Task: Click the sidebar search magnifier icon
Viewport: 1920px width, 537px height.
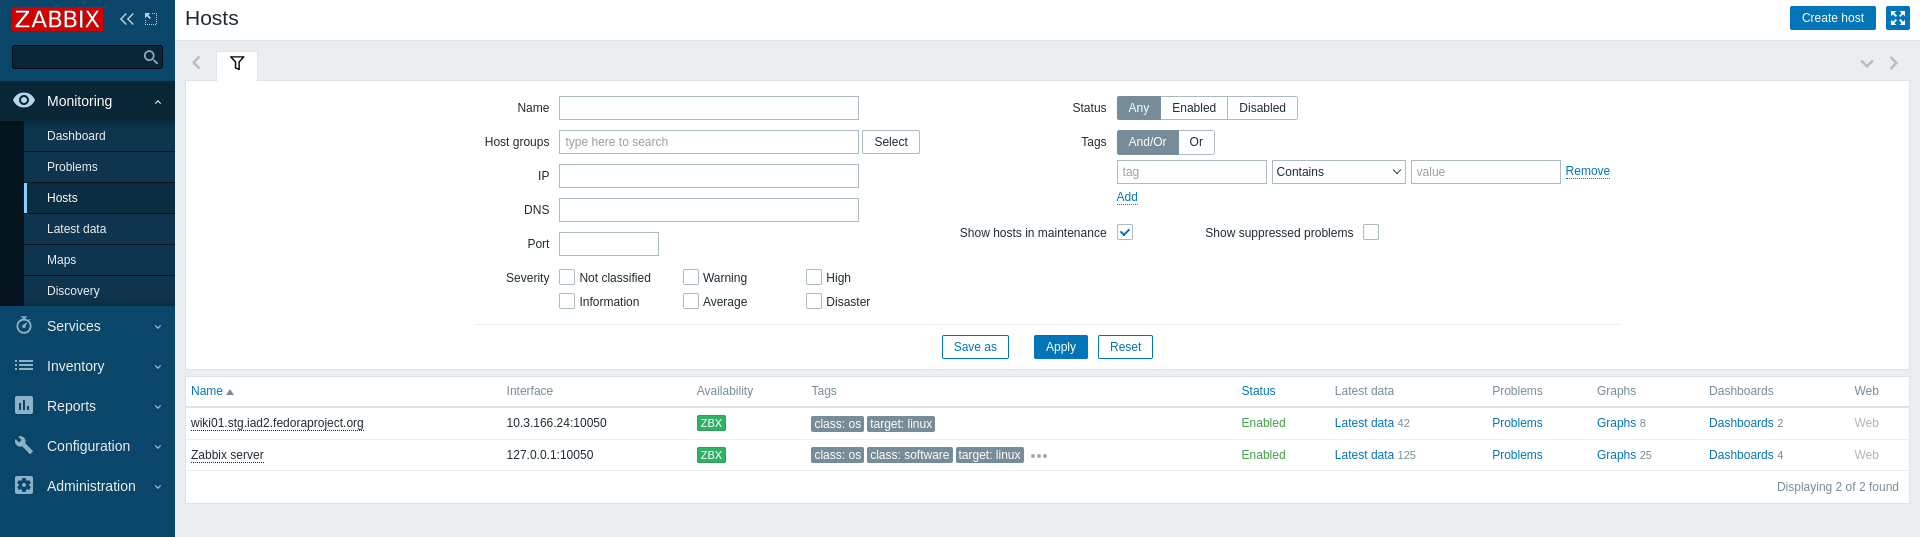Action: 151,57
